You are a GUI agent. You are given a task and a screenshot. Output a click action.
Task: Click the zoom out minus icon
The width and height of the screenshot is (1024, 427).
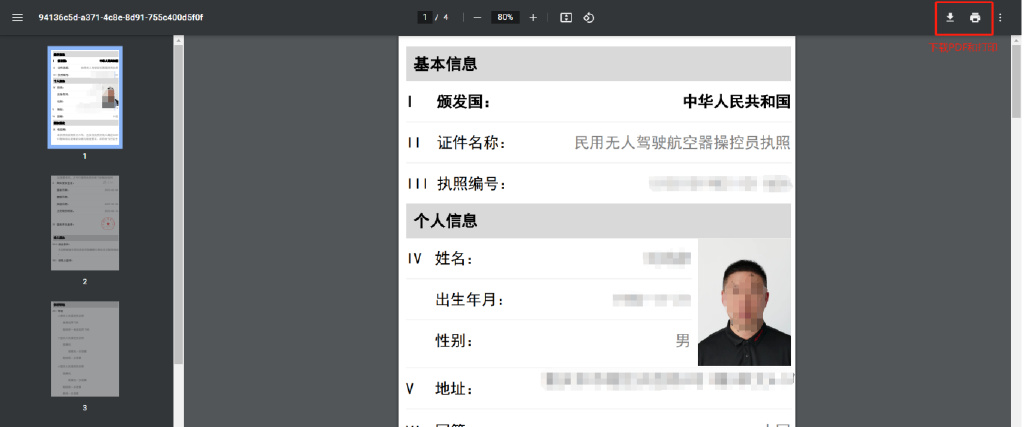(x=477, y=18)
